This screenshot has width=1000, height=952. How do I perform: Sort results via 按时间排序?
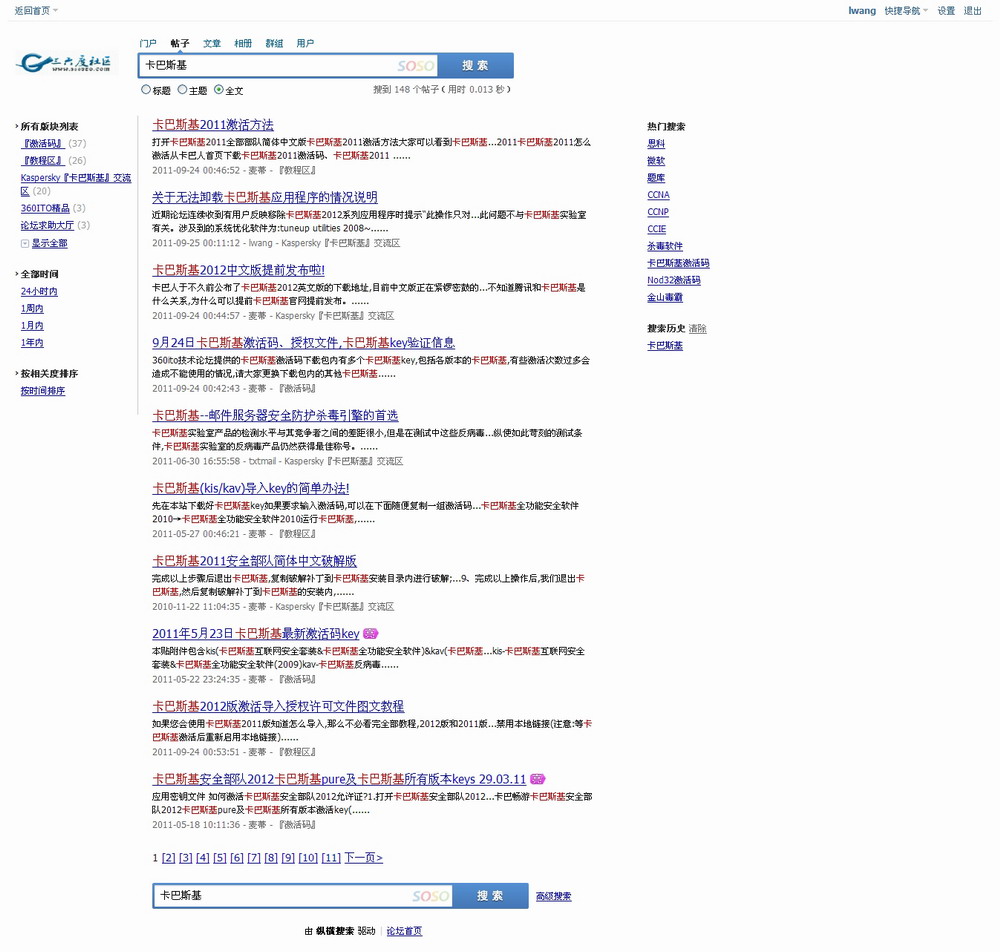[43, 391]
